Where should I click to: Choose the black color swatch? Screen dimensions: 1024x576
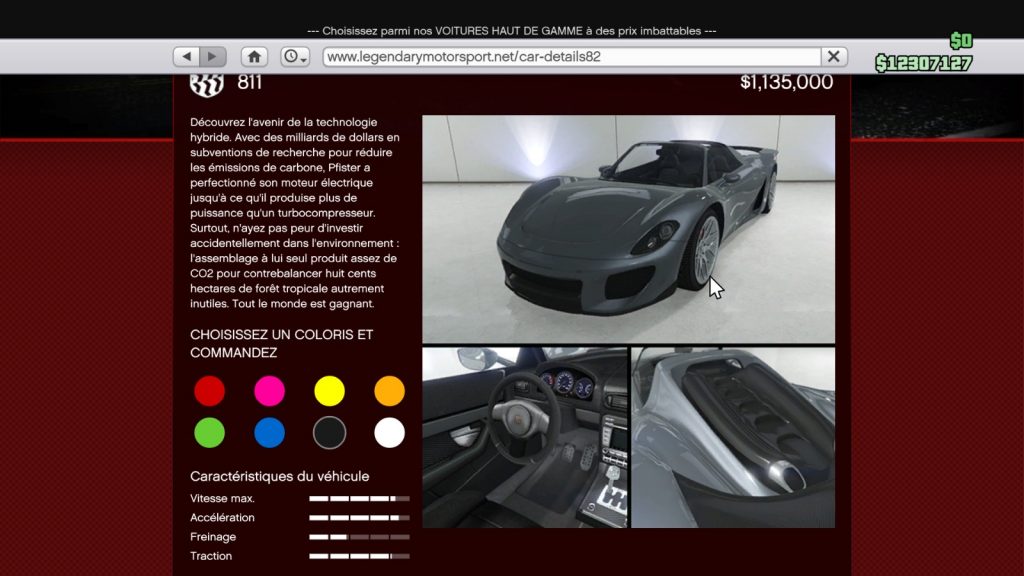[330, 433]
